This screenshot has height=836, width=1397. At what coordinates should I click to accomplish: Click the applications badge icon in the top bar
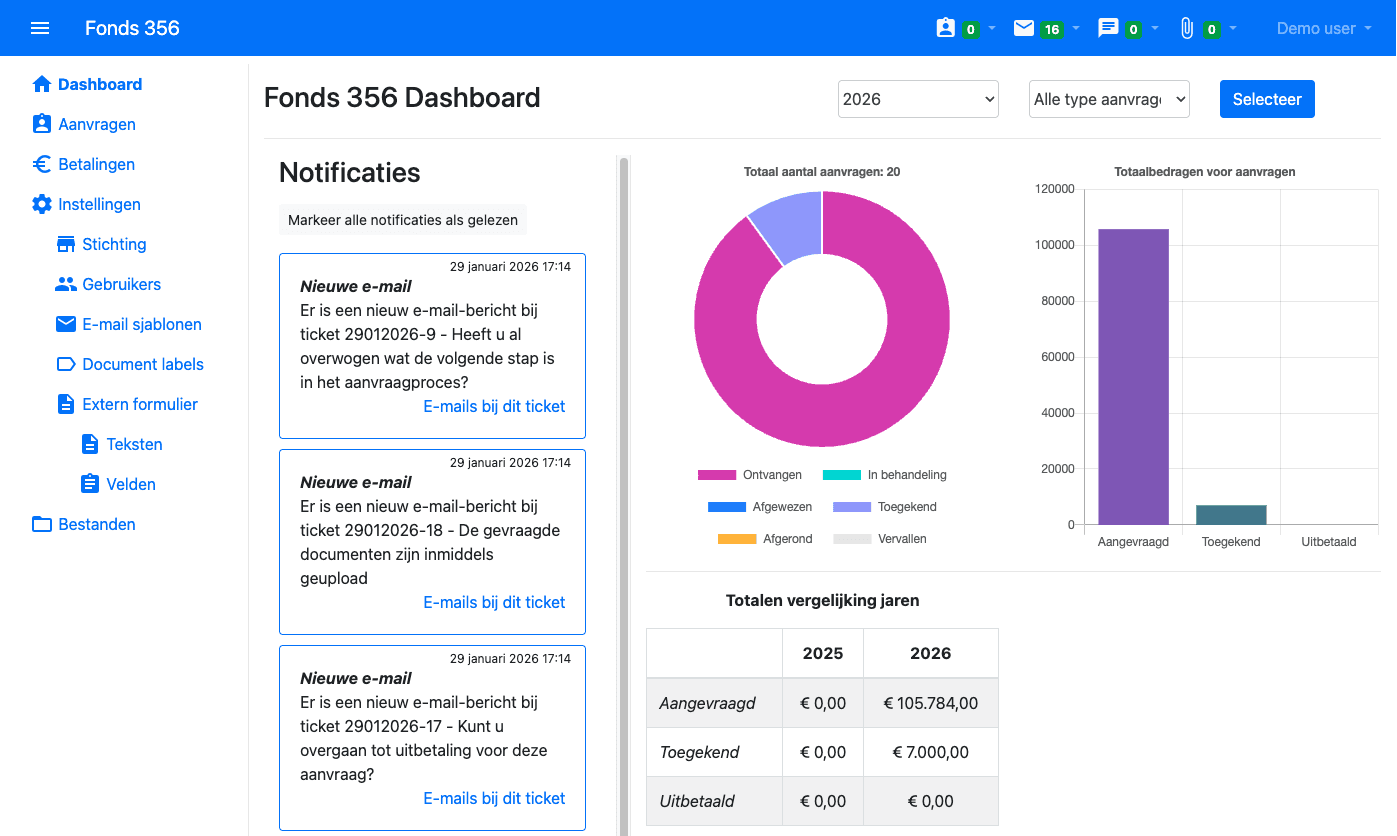[x=946, y=28]
